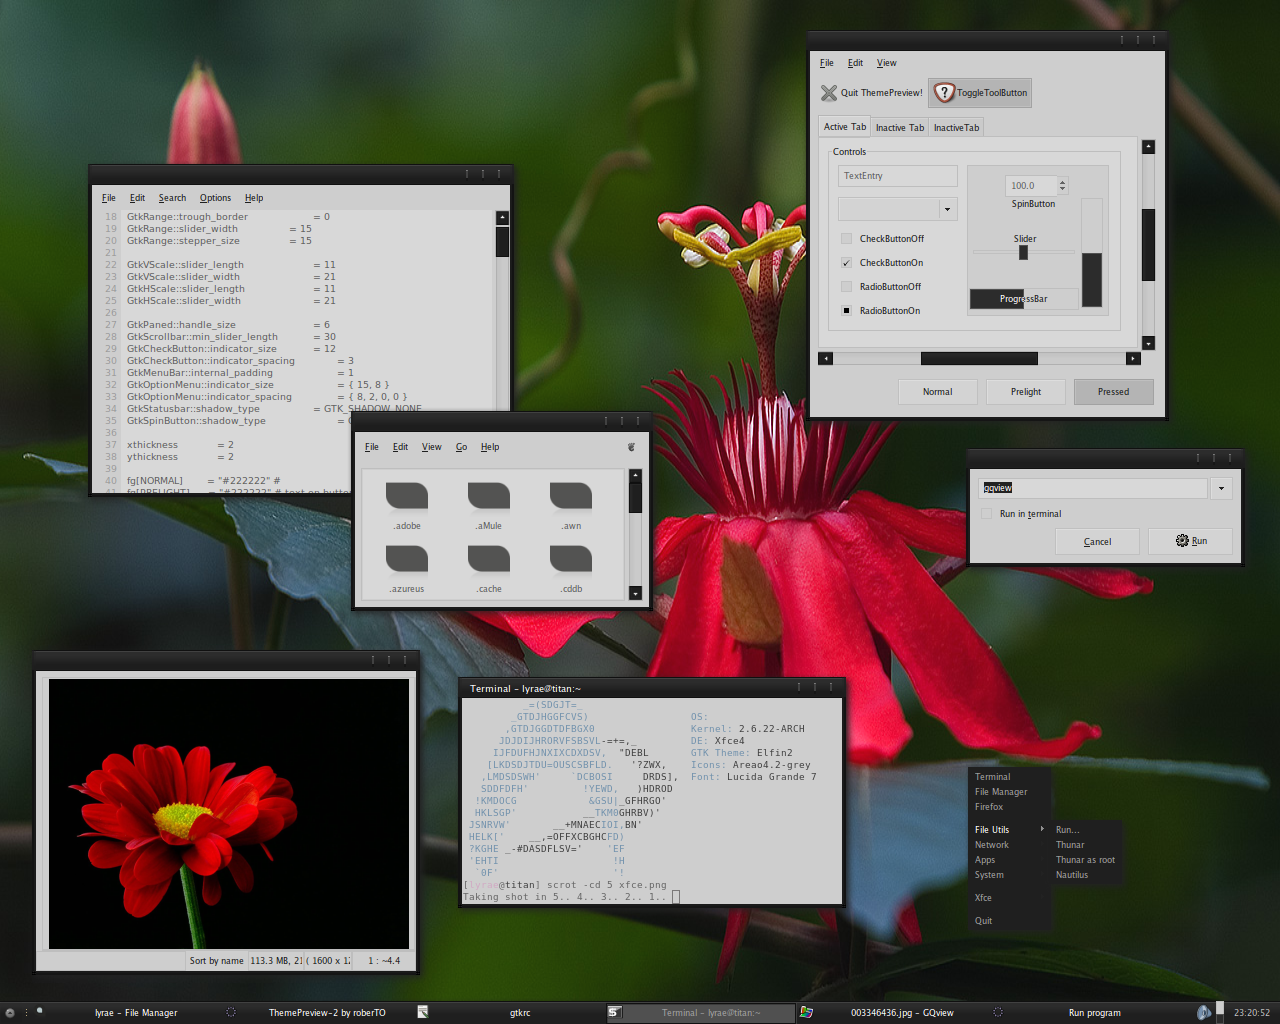
Task: Select the RadioButtonOff radio button
Action: tap(847, 287)
